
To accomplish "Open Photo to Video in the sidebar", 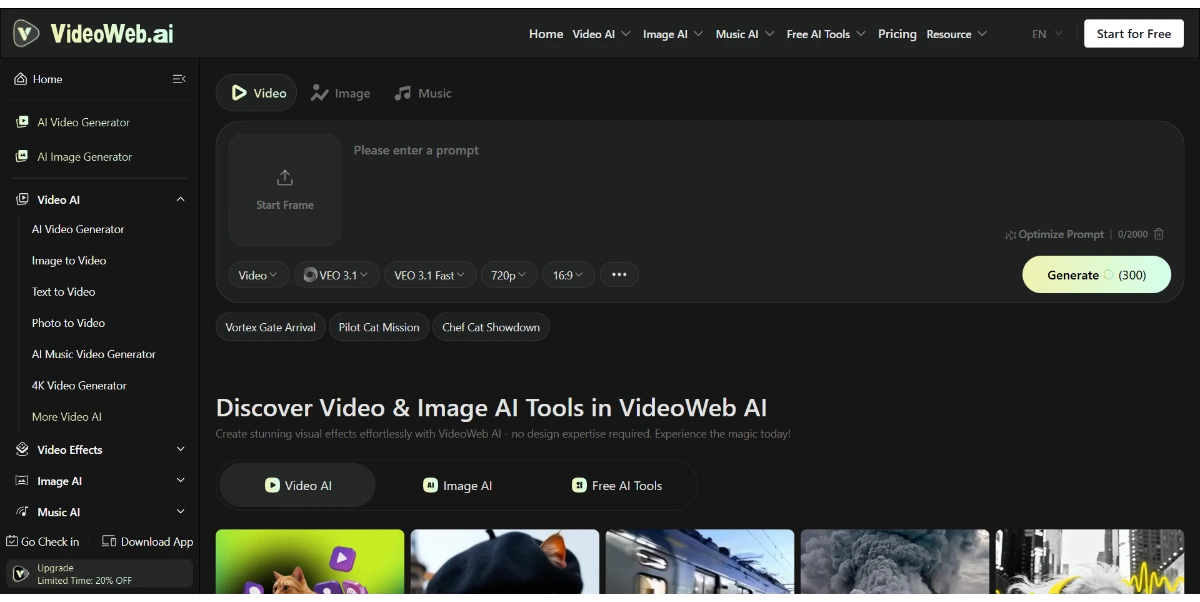I will pos(68,323).
